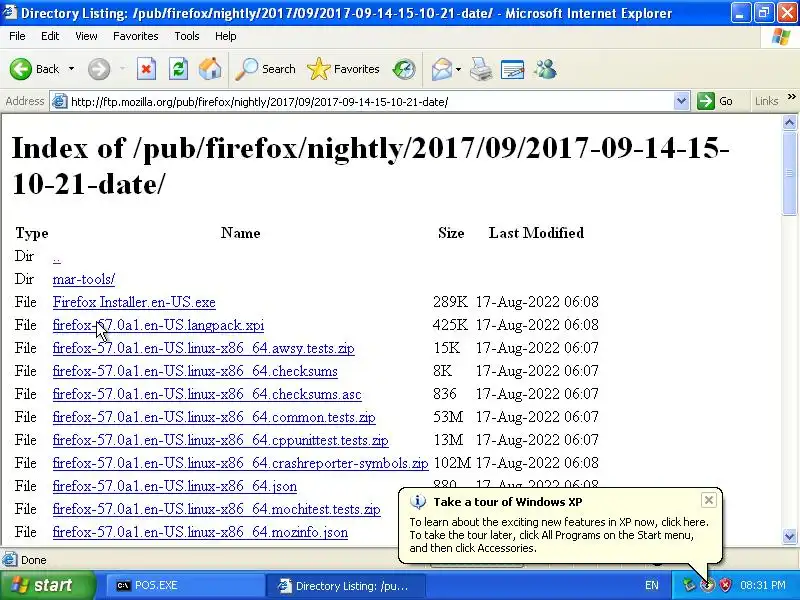Open the Edit menu

[50, 36]
